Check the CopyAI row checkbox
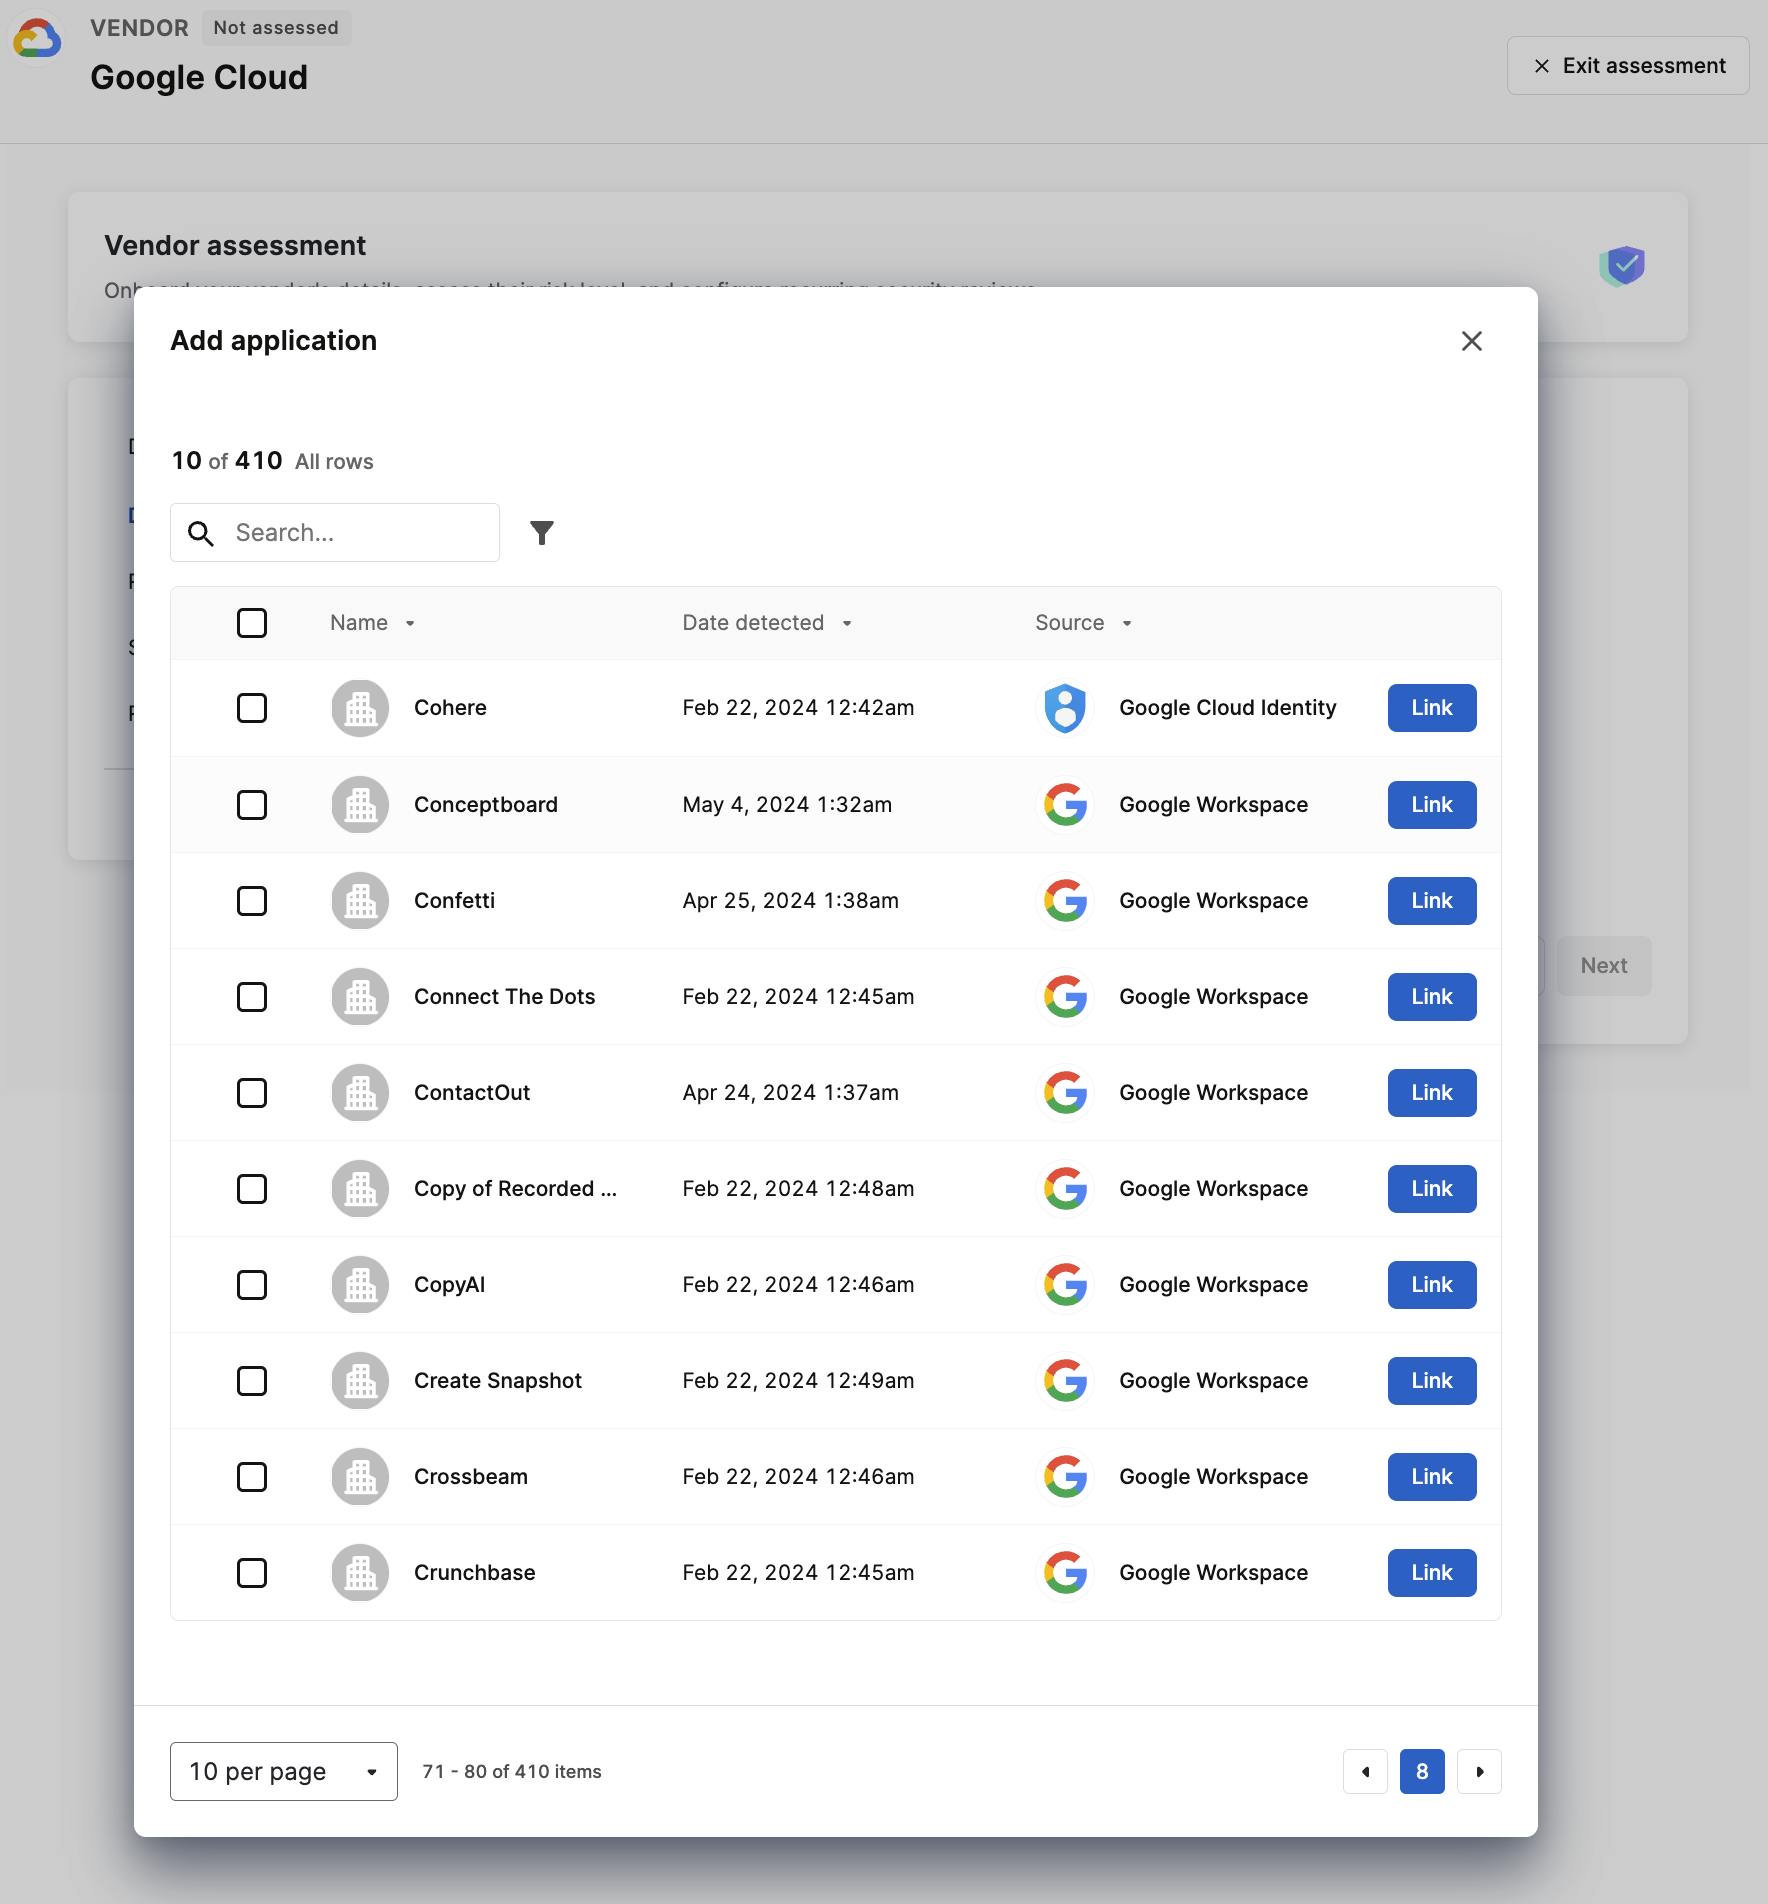This screenshot has width=1768, height=1904. pos(252,1285)
